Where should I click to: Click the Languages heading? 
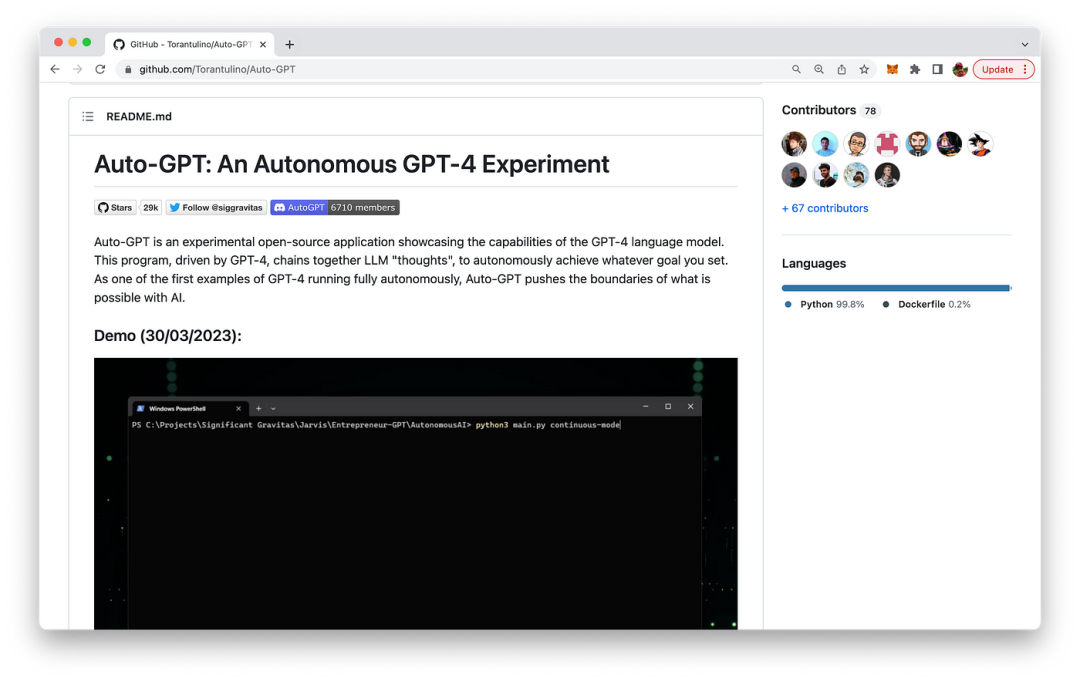coord(813,264)
